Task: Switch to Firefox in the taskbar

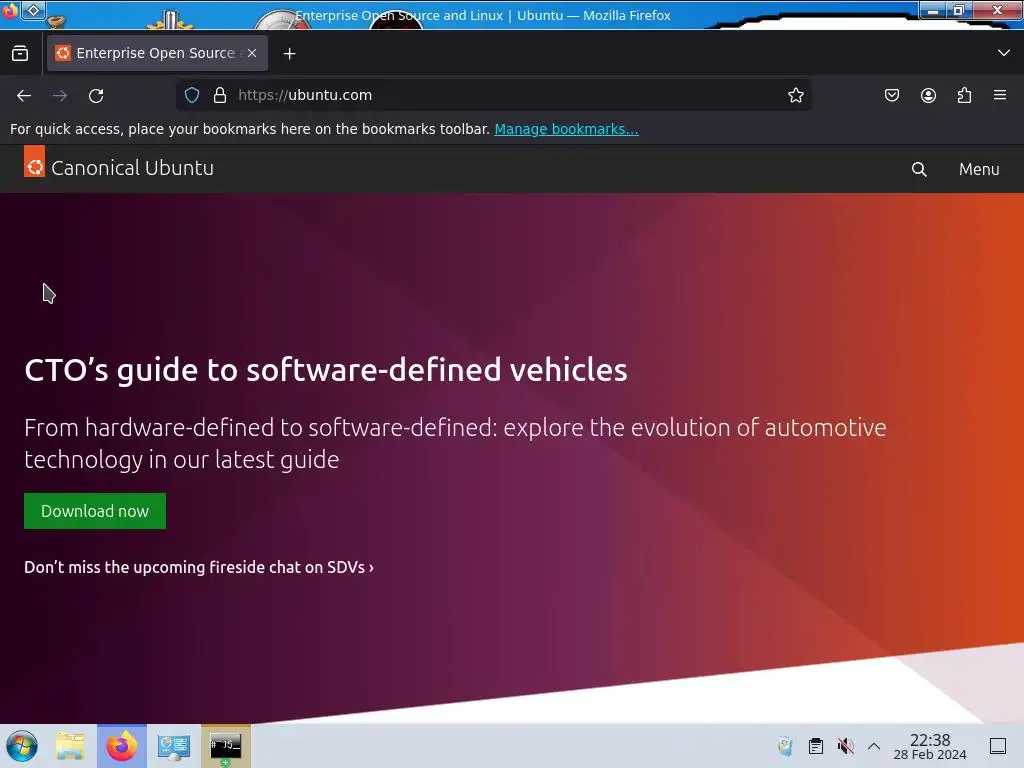Action: click(122, 746)
